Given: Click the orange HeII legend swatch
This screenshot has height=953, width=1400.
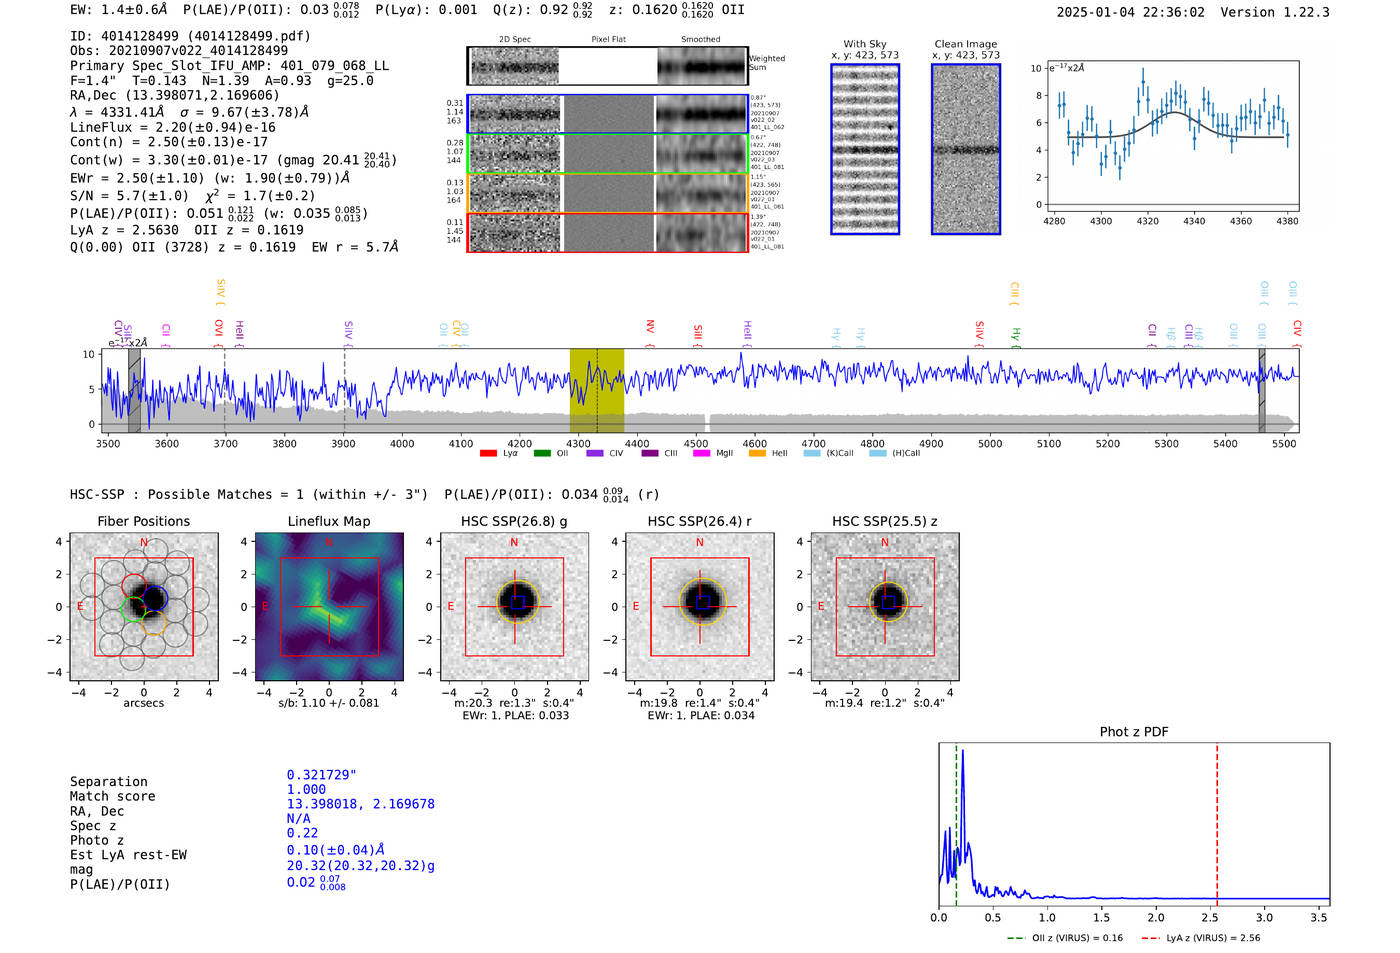Looking at the screenshot, I should [757, 454].
